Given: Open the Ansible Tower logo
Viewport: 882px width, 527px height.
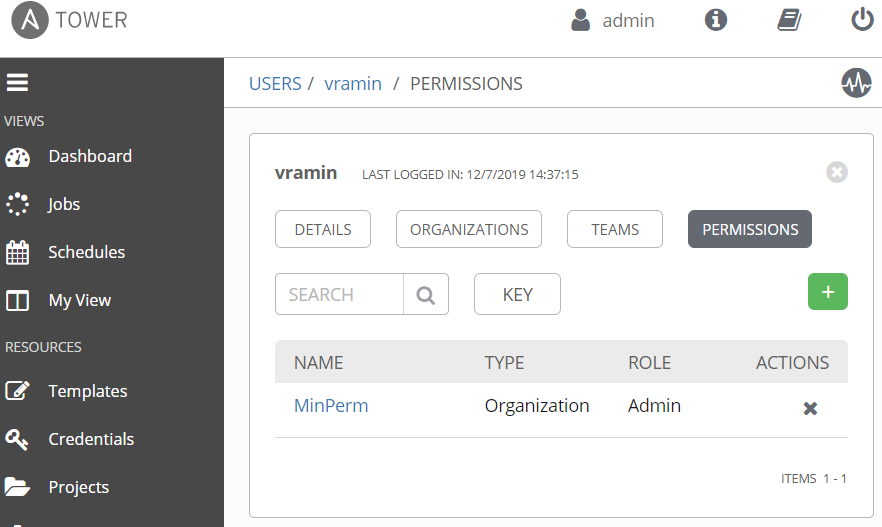Looking at the screenshot, I should pyautogui.click(x=69, y=20).
